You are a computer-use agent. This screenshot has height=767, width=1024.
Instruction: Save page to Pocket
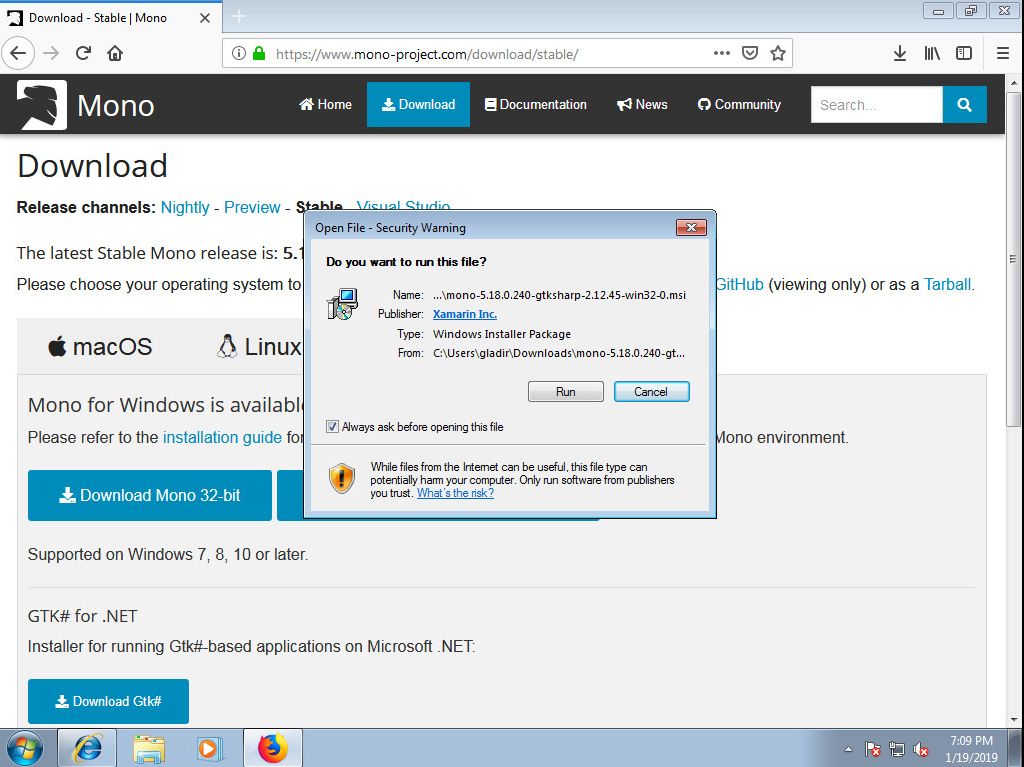[x=750, y=54]
